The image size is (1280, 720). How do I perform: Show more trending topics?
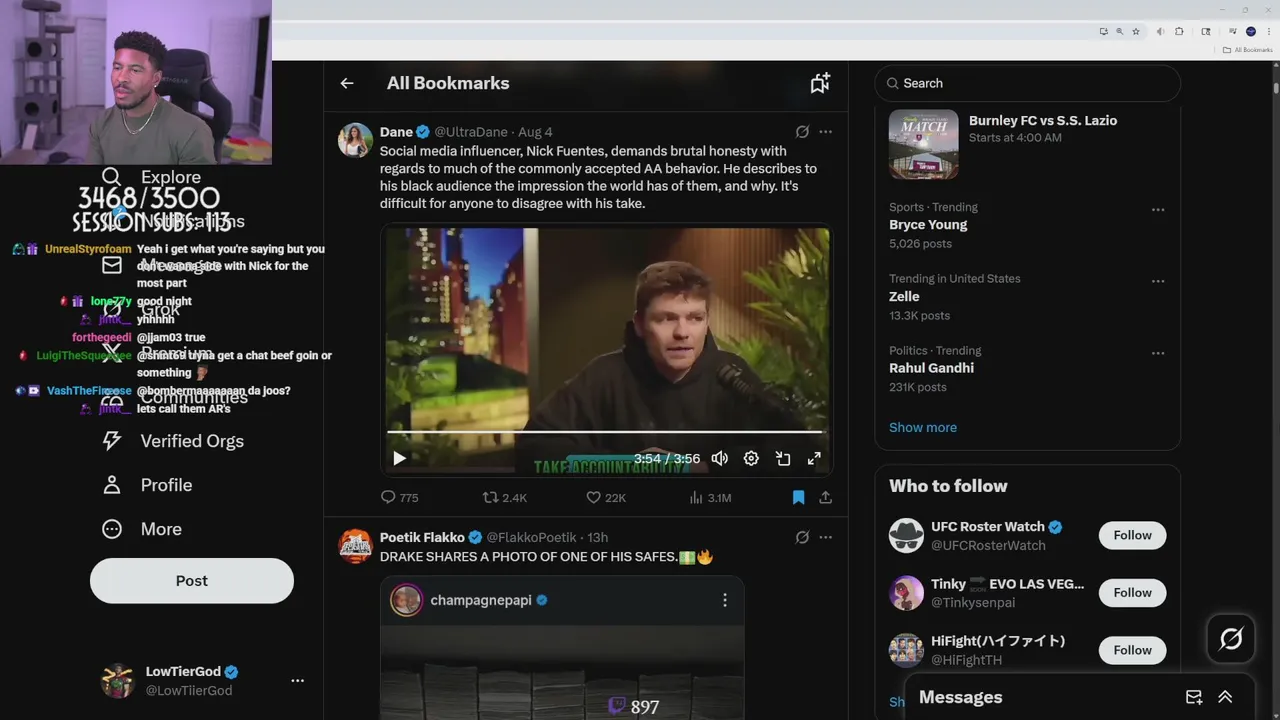(923, 427)
